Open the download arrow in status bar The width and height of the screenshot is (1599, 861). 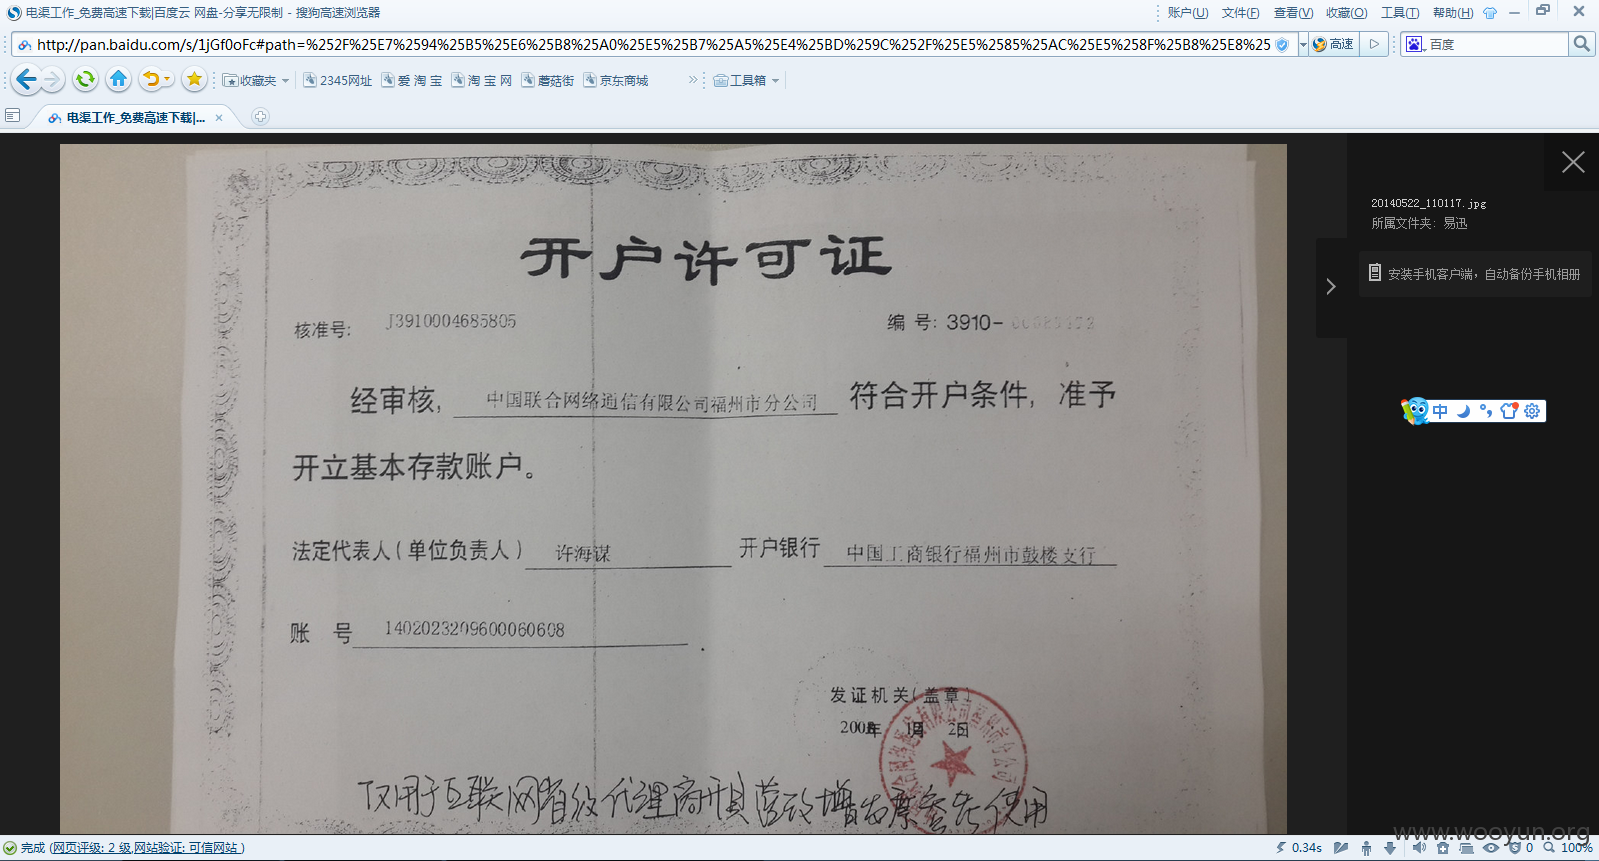[x=1390, y=848]
